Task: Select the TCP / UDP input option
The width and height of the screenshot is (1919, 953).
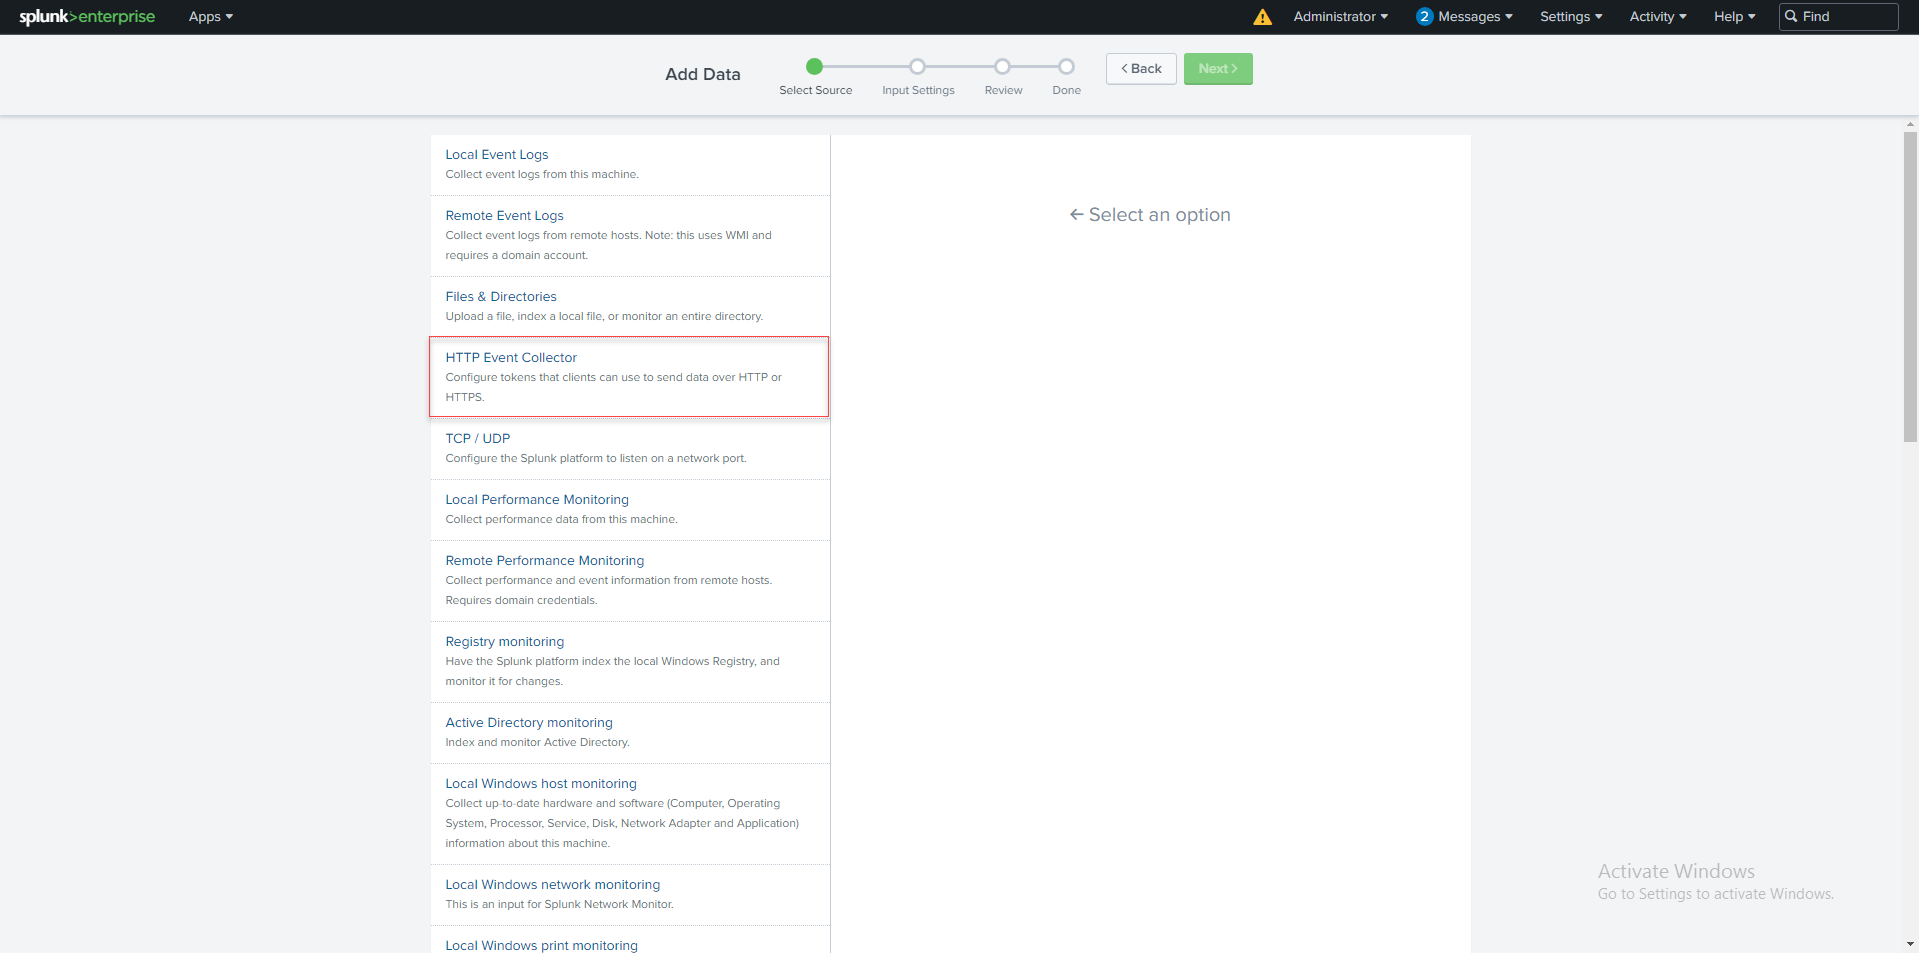Action: point(477,438)
